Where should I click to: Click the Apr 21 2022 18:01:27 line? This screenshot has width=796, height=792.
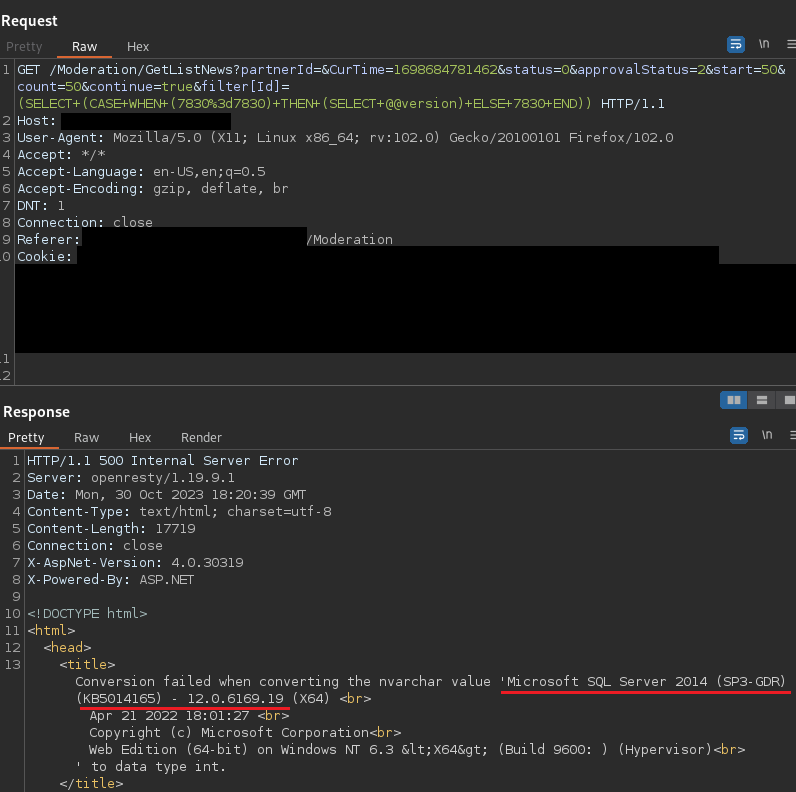click(x=189, y=715)
